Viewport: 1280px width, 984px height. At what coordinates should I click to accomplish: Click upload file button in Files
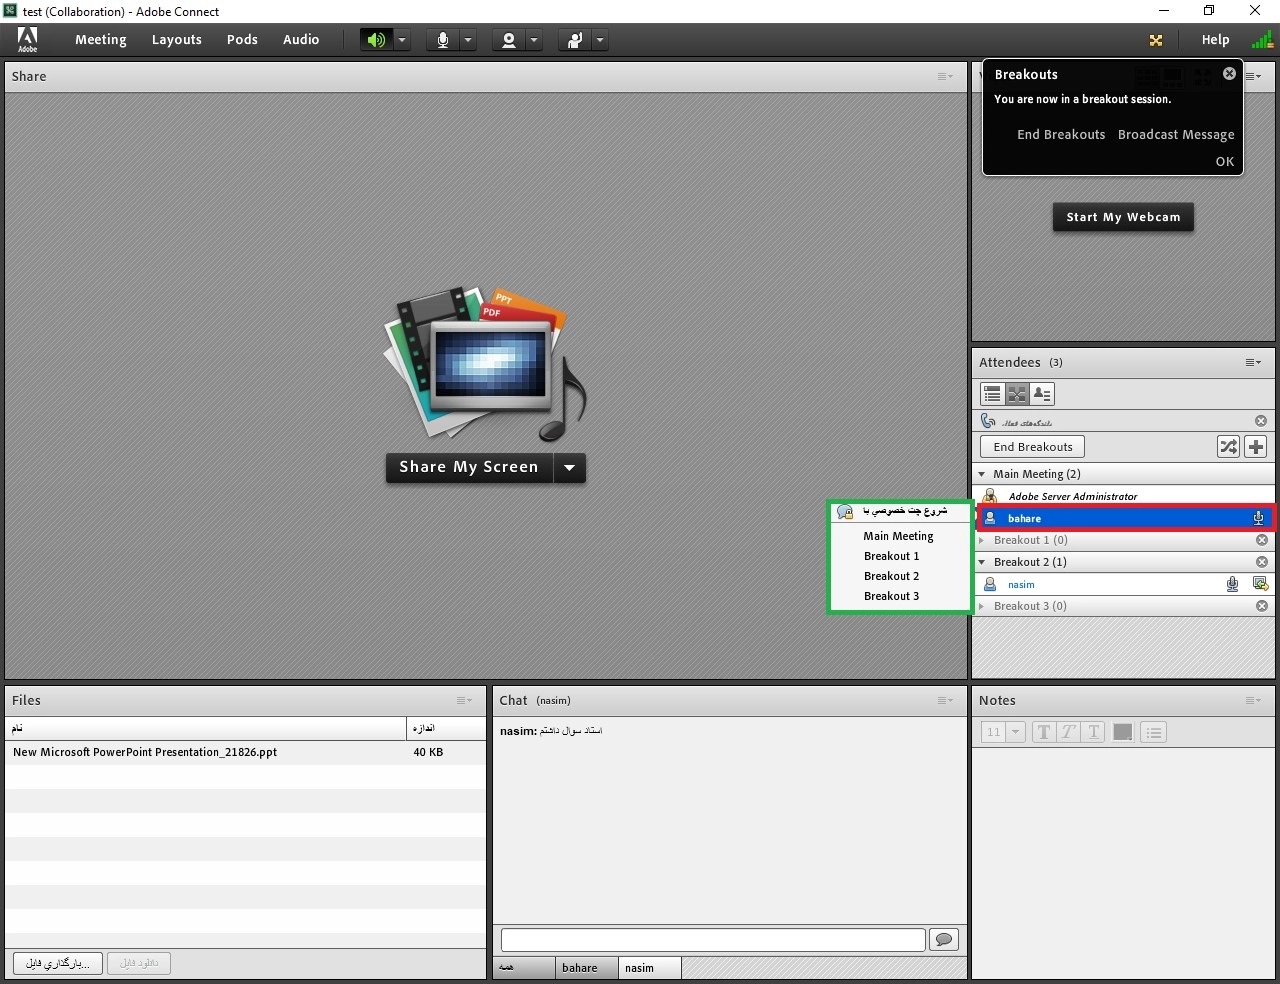(58, 963)
